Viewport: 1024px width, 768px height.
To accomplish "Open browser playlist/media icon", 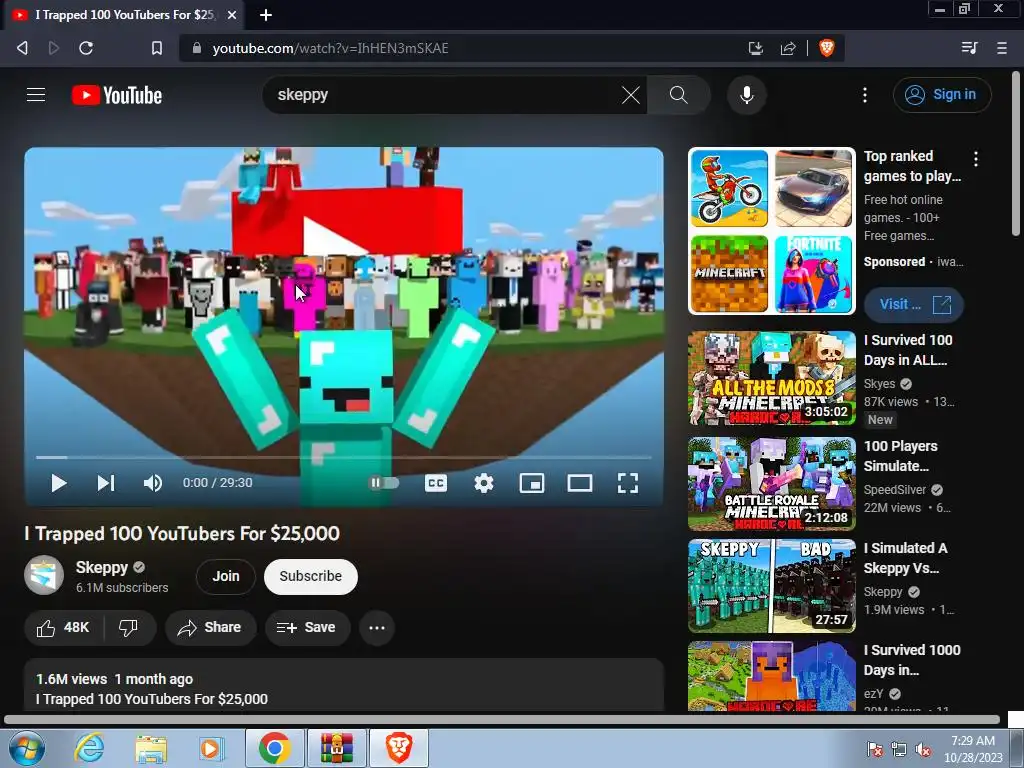I will 969,48.
